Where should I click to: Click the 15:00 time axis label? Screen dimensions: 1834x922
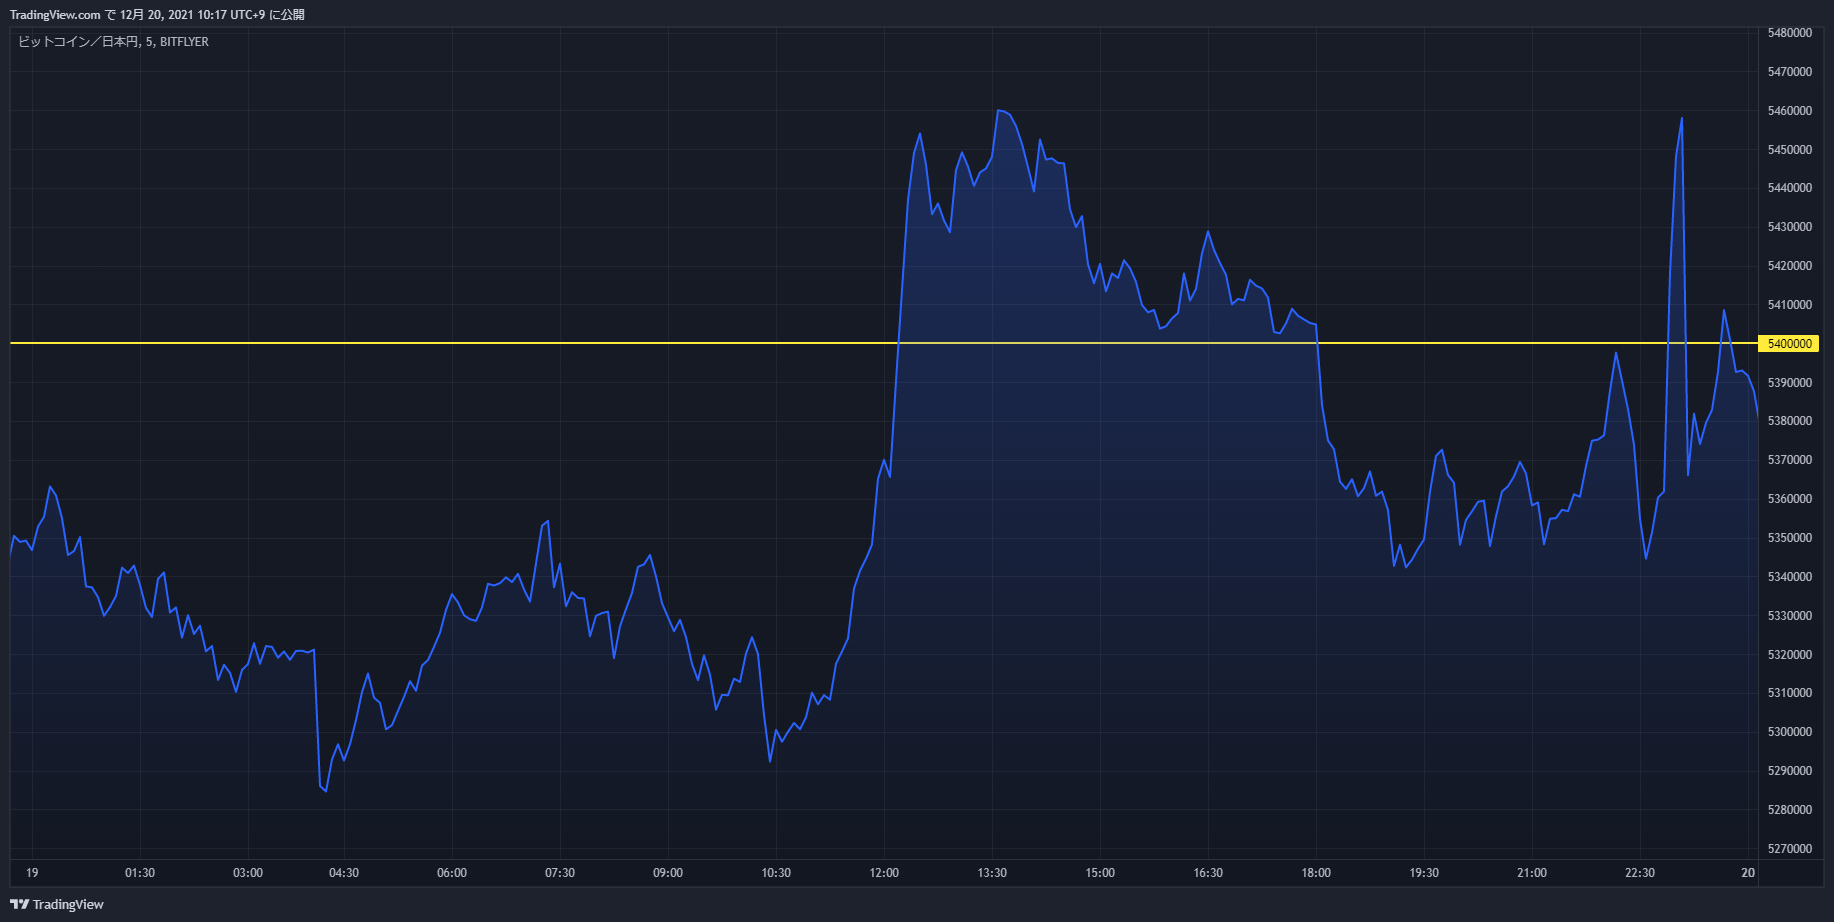[x=1100, y=873]
